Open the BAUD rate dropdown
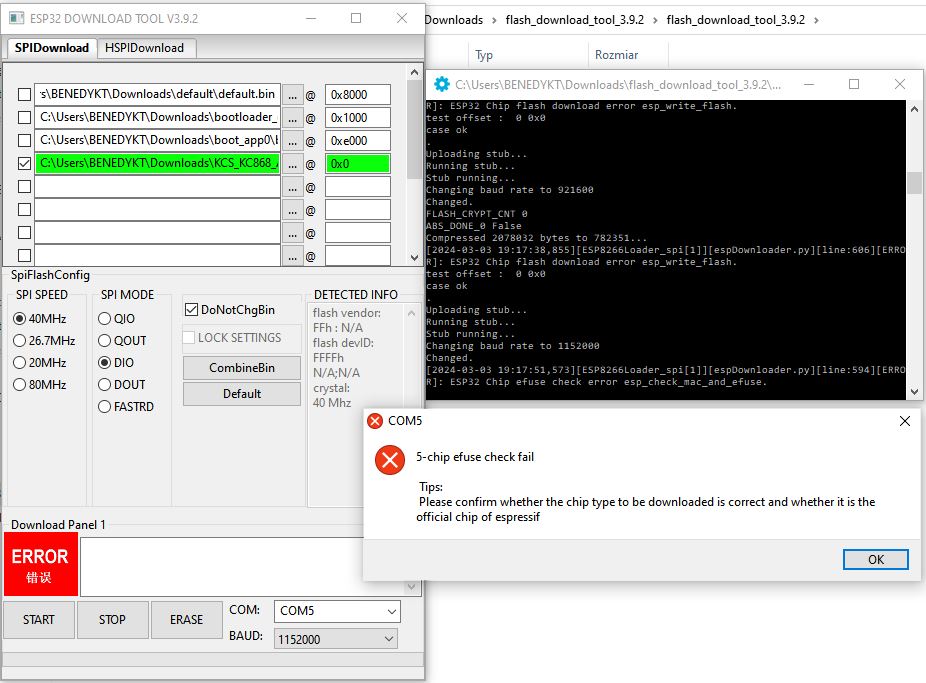 coord(336,639)
